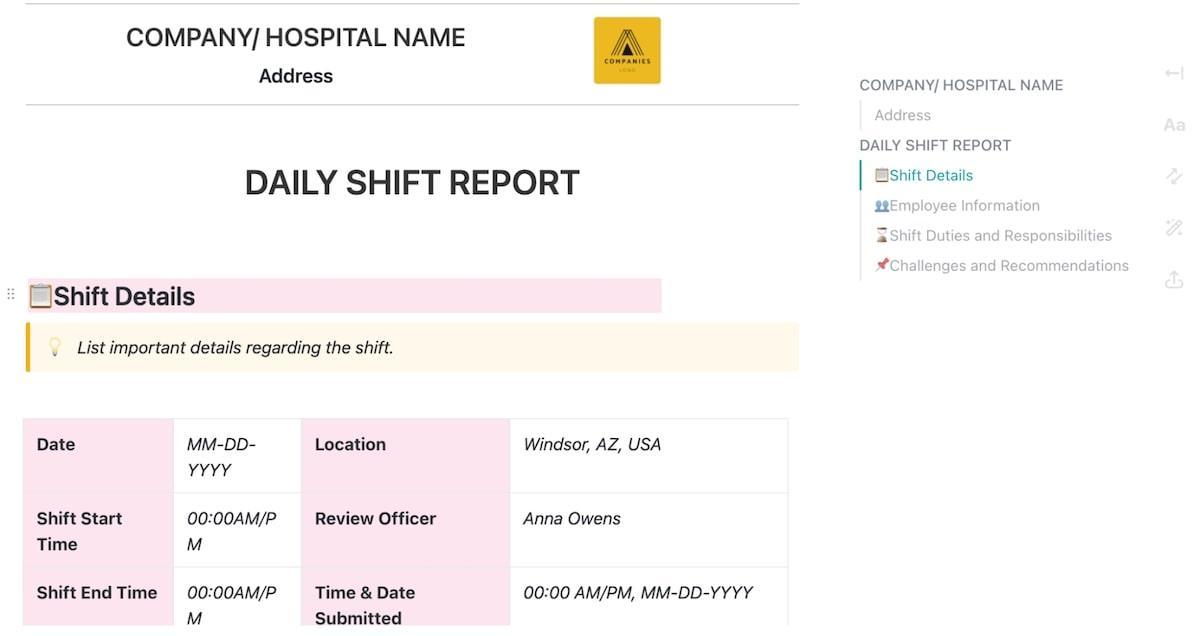Click the relationships arrows icon in sidebar
Screen dimensions: 1200x636
click(x=1174, y=176)
